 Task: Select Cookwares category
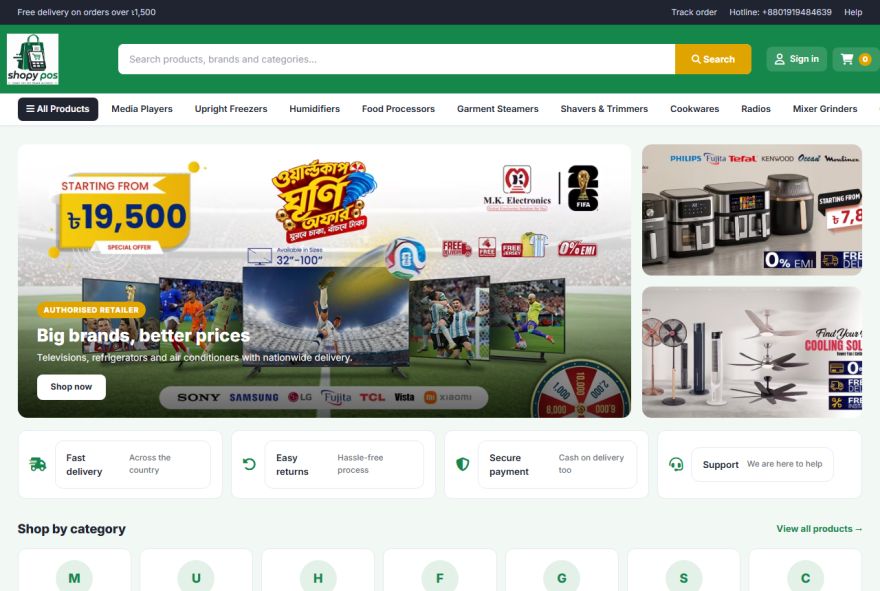point(694,109)
